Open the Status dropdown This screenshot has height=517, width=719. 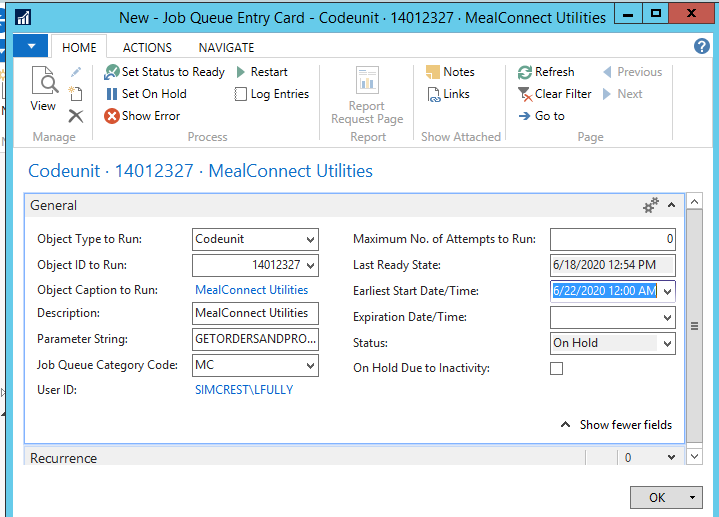click(x=667, y=343)
